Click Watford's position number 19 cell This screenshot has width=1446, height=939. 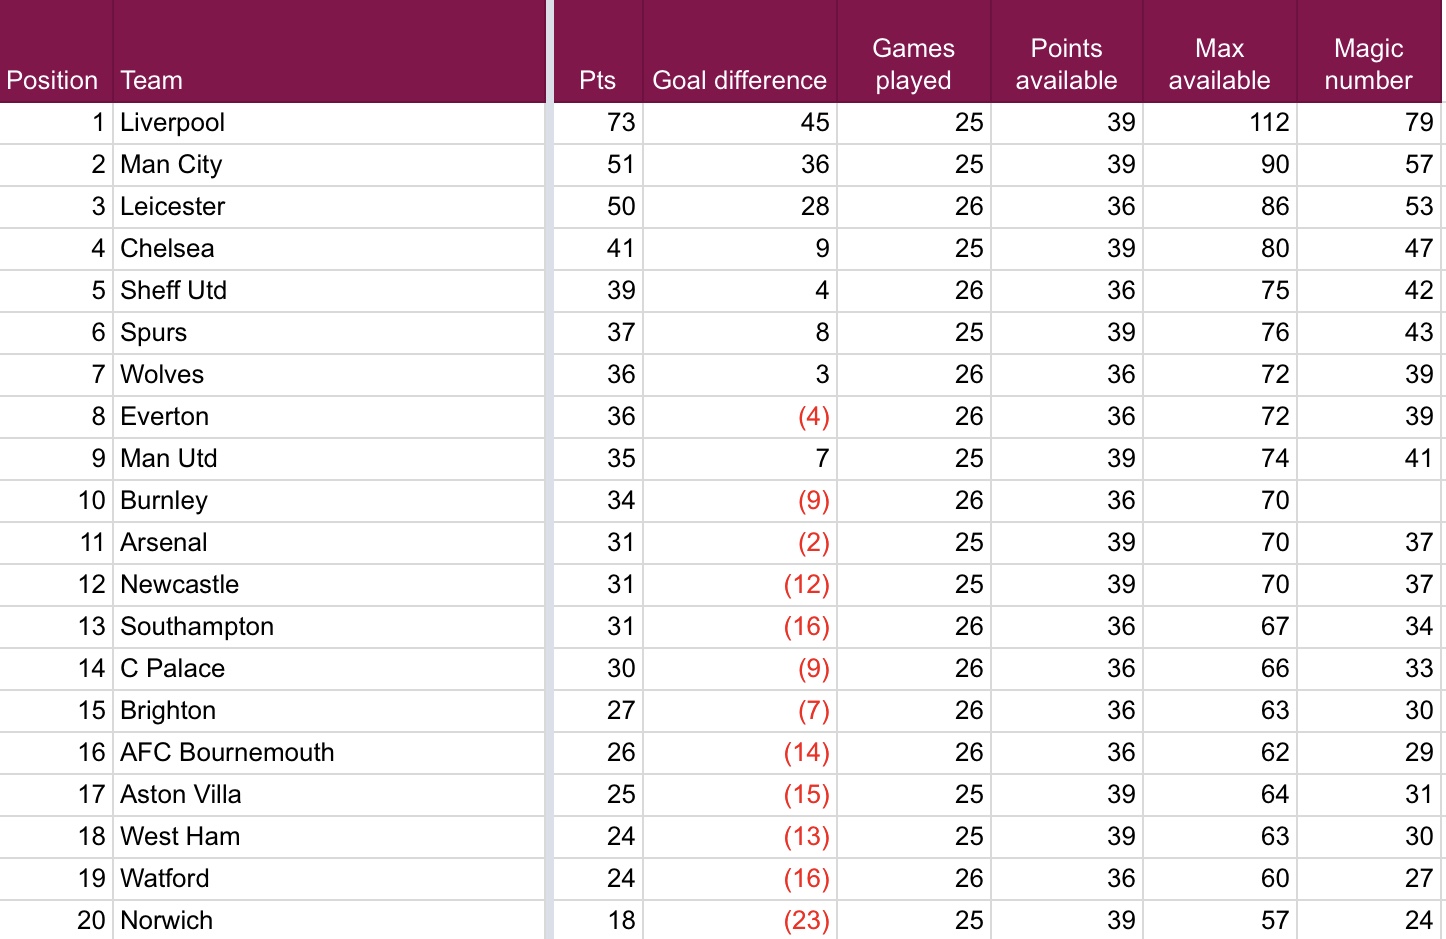[x=56, y=879]
